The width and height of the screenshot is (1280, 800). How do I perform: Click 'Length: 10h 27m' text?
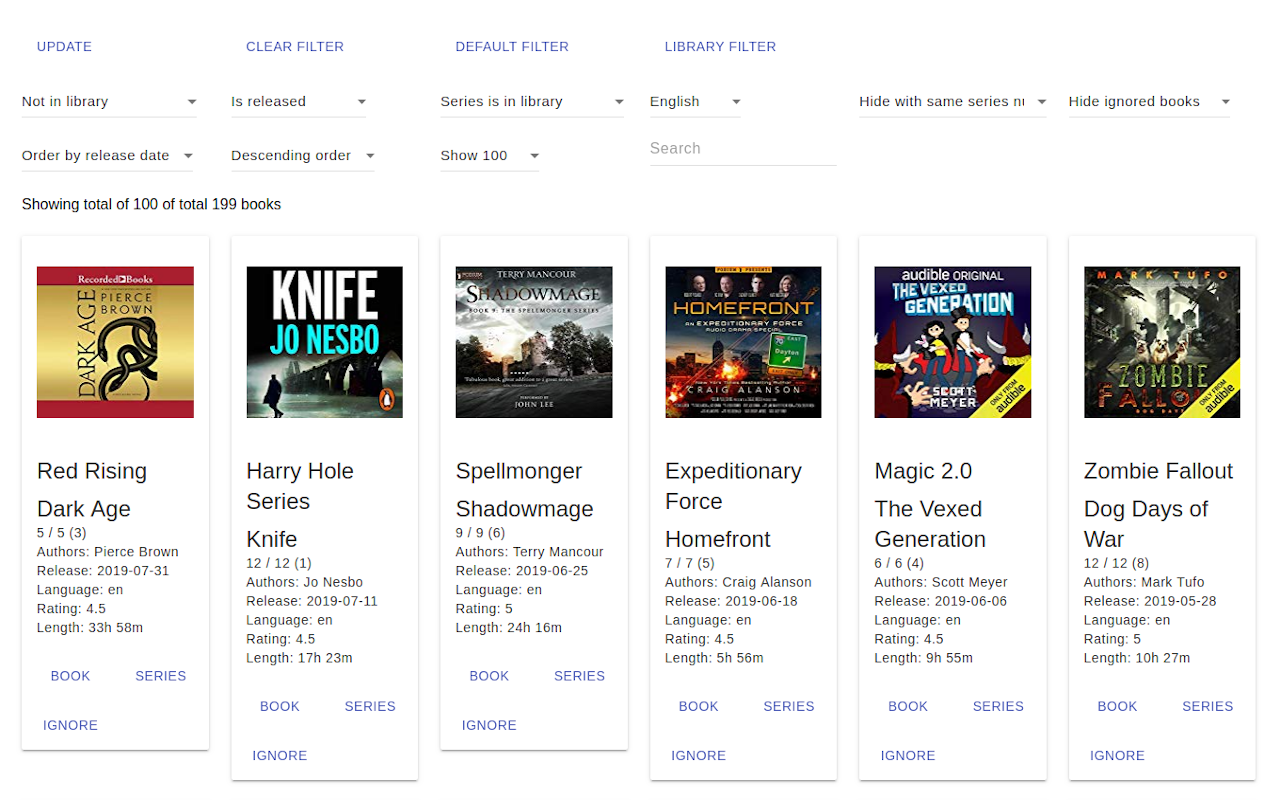(1137, 658)
